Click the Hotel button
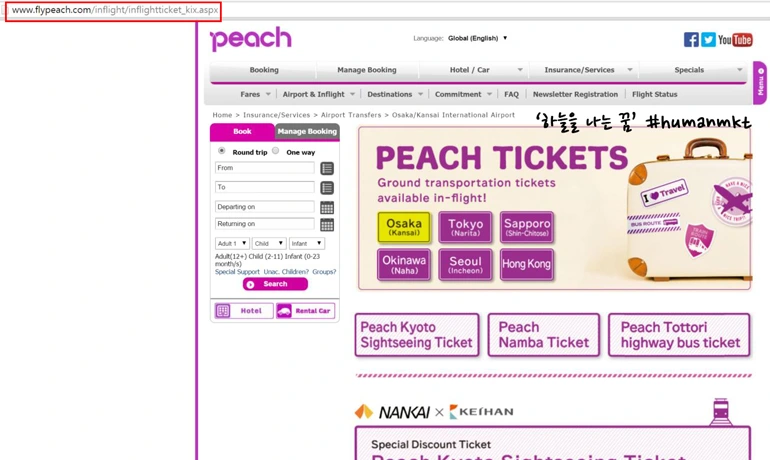The width and height of the screenshot is (770, 460). (244, 311)
